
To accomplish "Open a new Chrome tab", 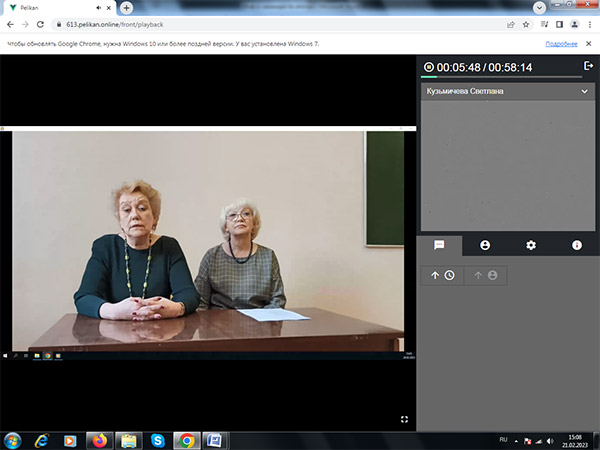I will [x=126, y=8].
